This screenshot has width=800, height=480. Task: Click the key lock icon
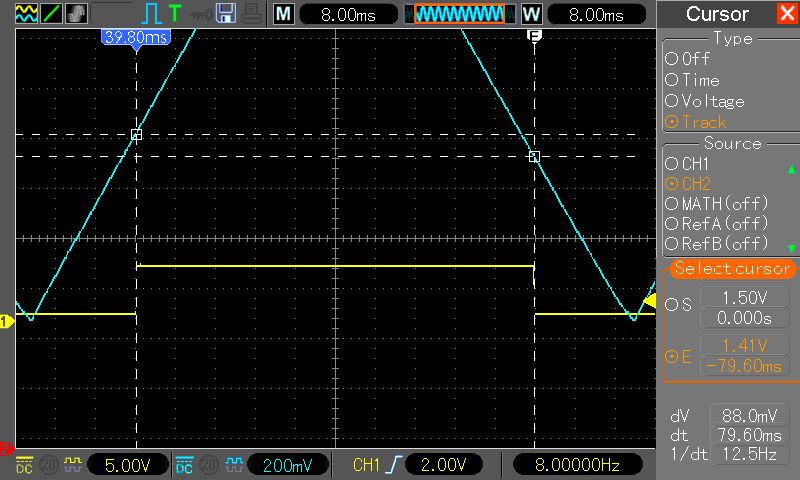click(x=201, y=14)
